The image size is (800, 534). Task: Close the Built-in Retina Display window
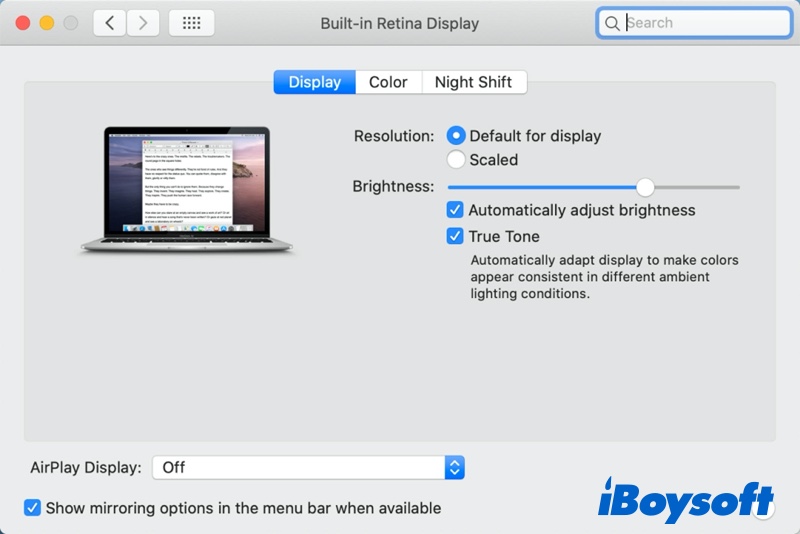pos(23,22)
